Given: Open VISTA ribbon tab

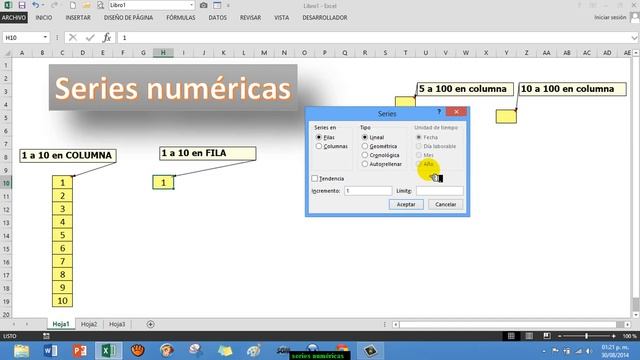Looking at the screenshot, I should coord(281,18).
